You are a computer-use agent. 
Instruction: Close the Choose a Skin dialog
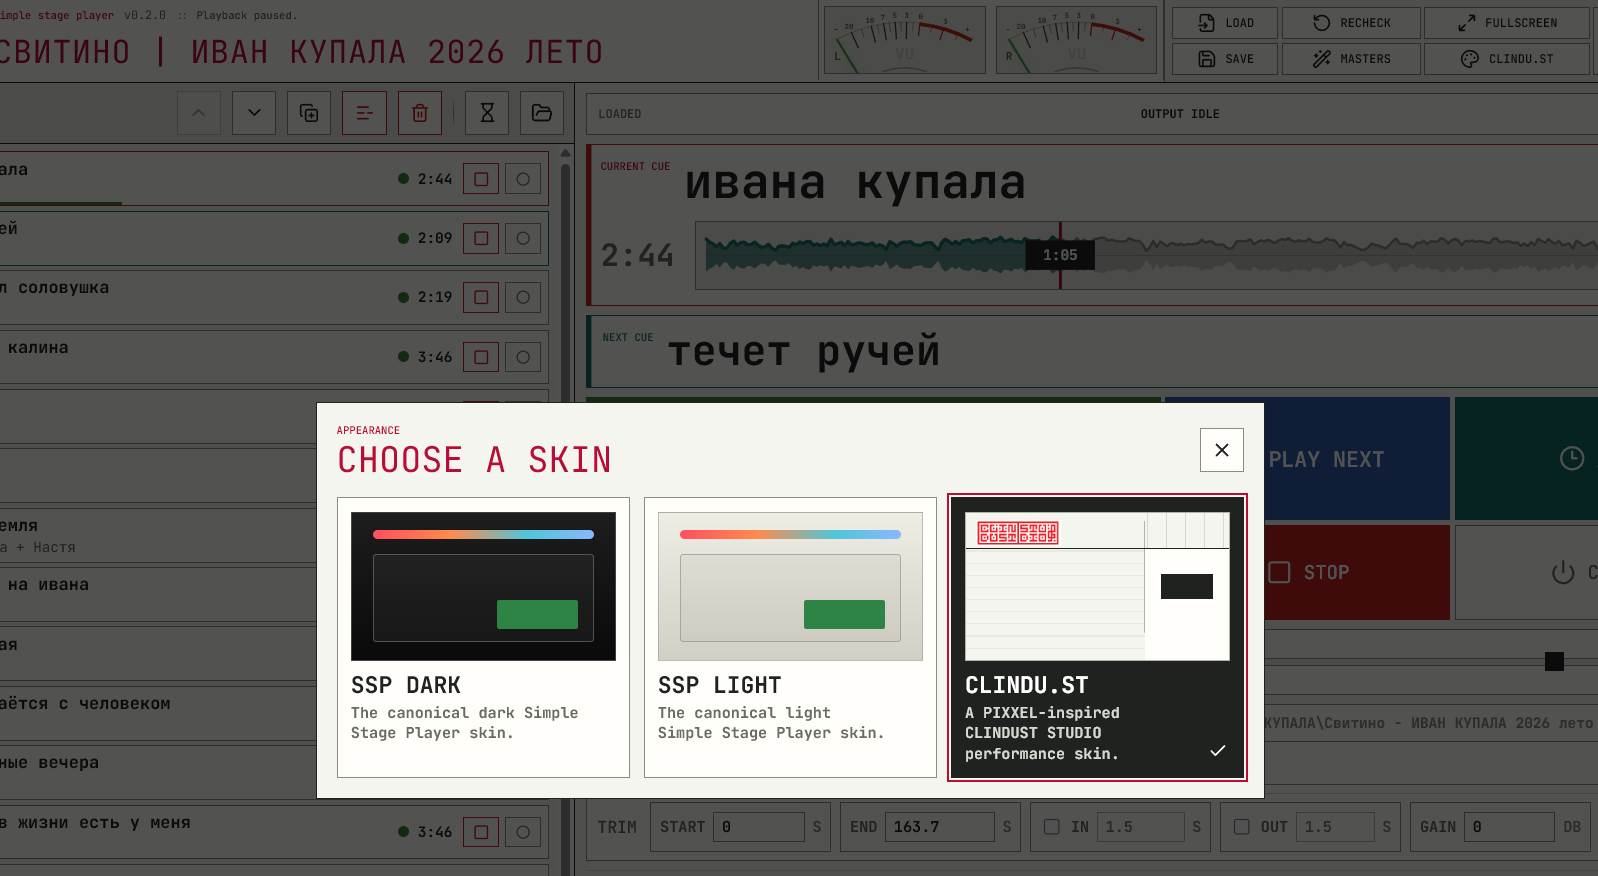1222,450
